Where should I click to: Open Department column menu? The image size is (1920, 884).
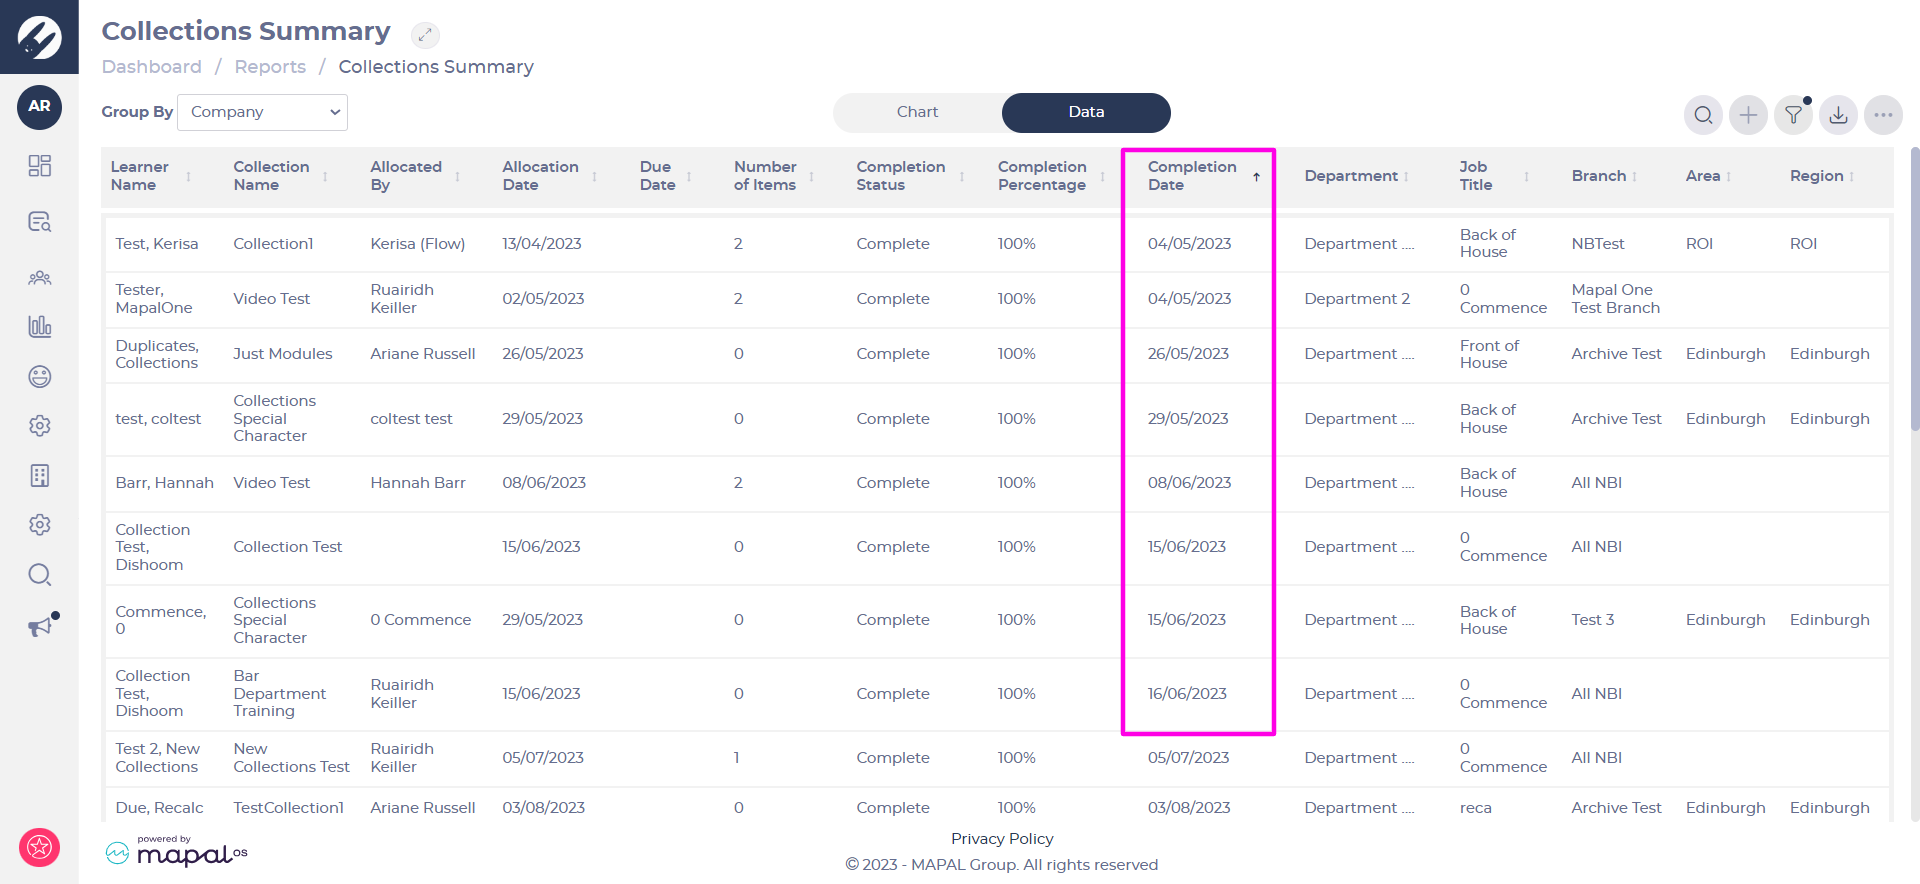click(x=1406, y=177)
